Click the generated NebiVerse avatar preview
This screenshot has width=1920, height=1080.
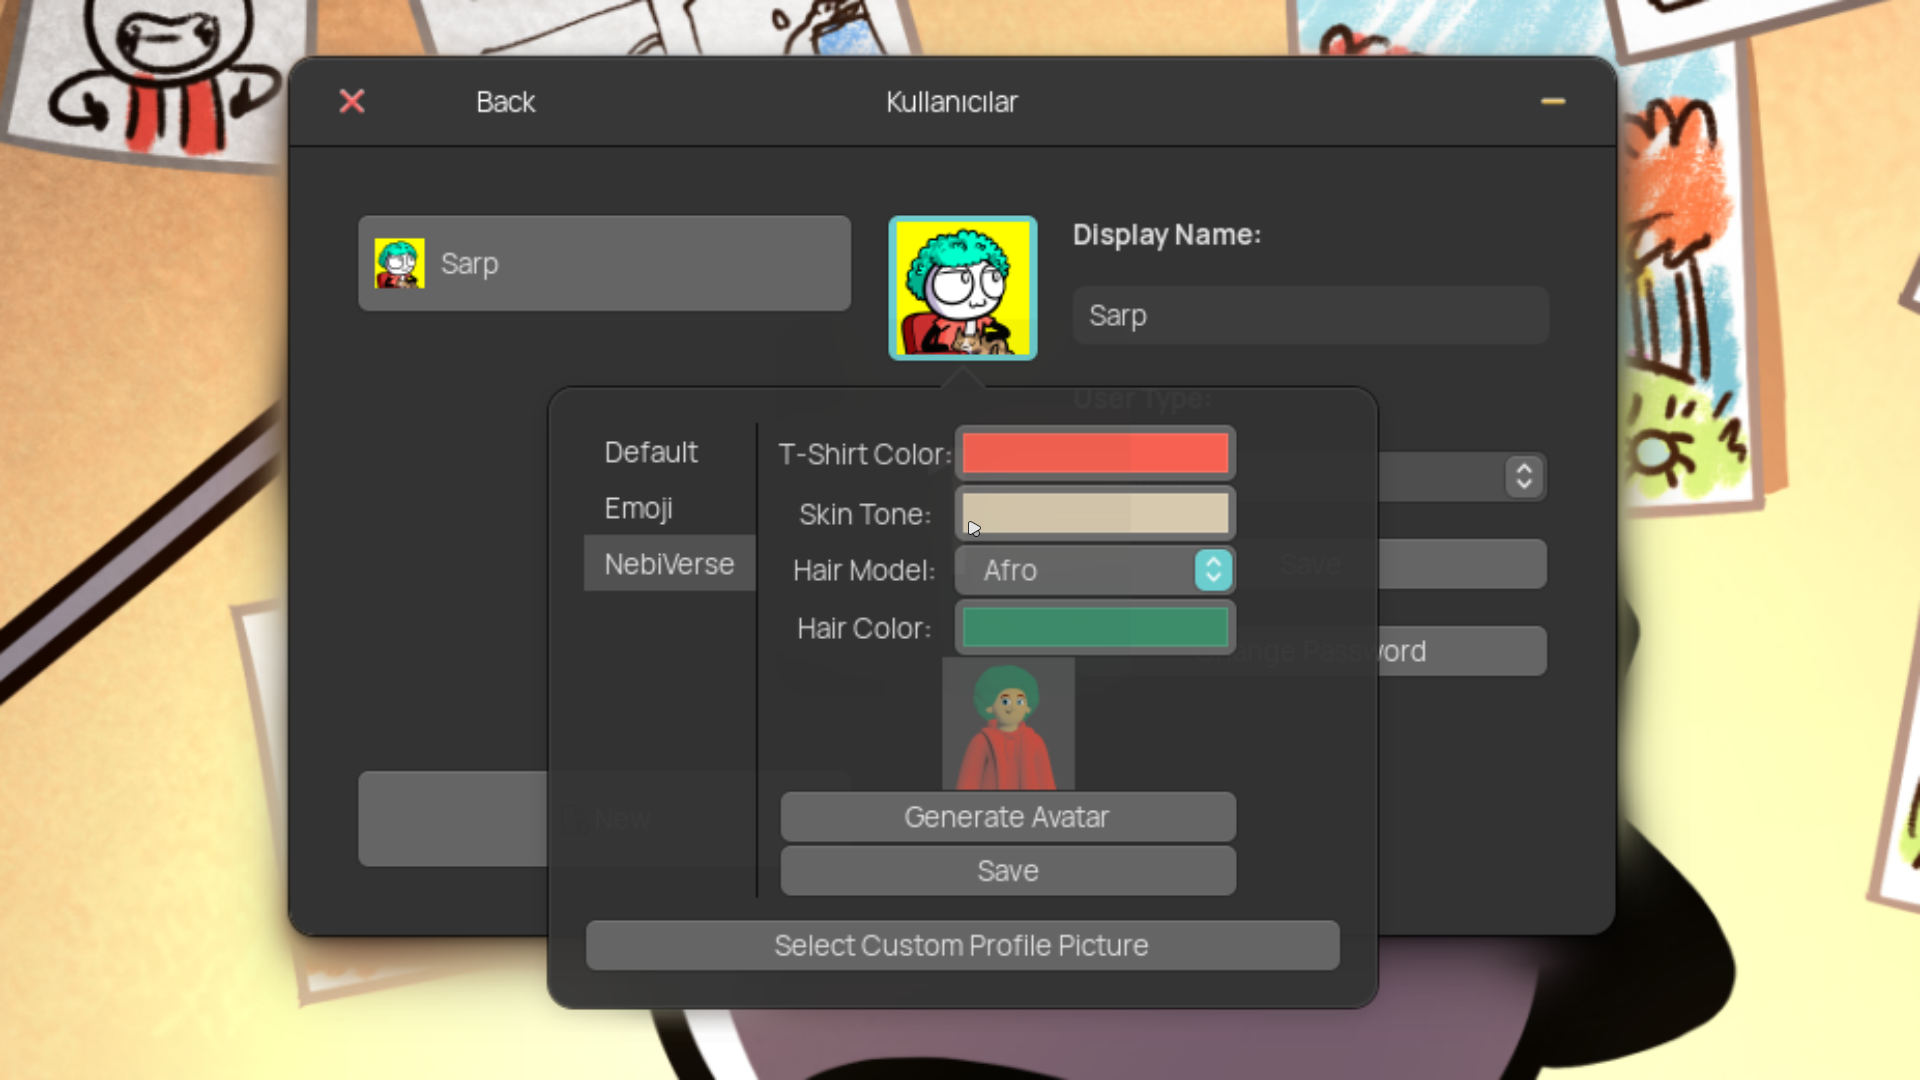click(1008, 724)
